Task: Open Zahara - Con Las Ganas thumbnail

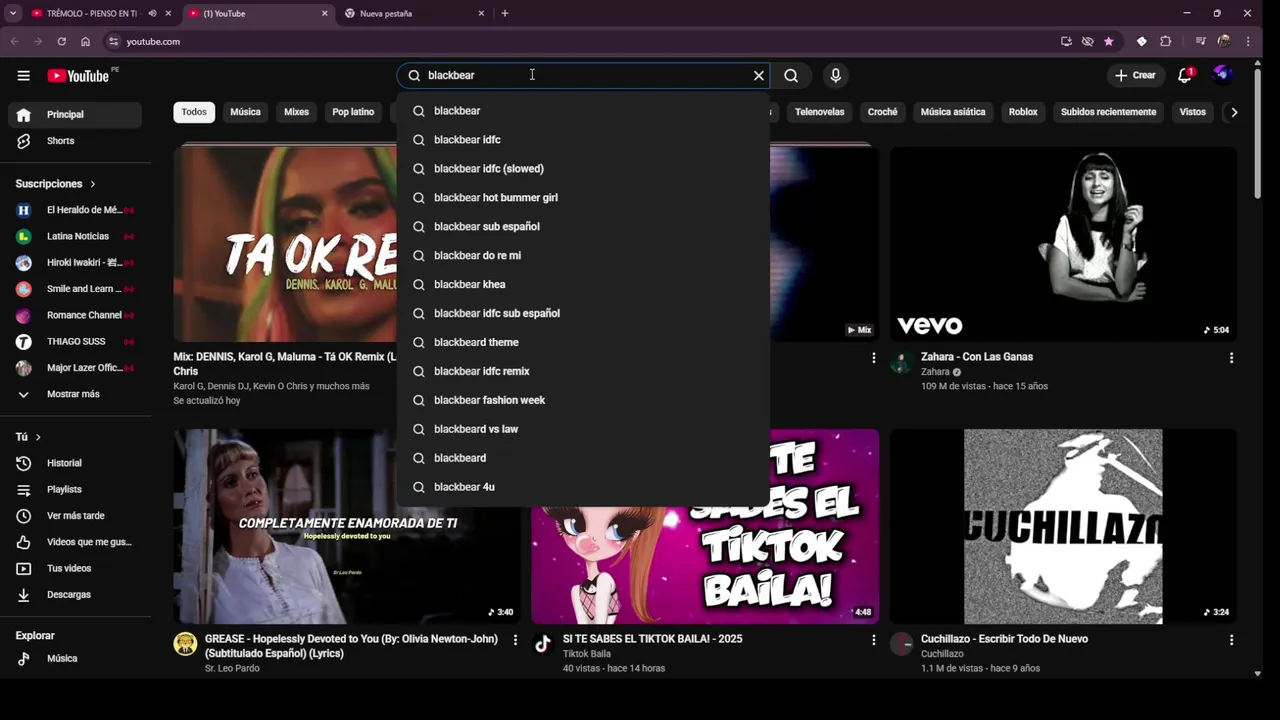Action: click(x=1063, y=244)
